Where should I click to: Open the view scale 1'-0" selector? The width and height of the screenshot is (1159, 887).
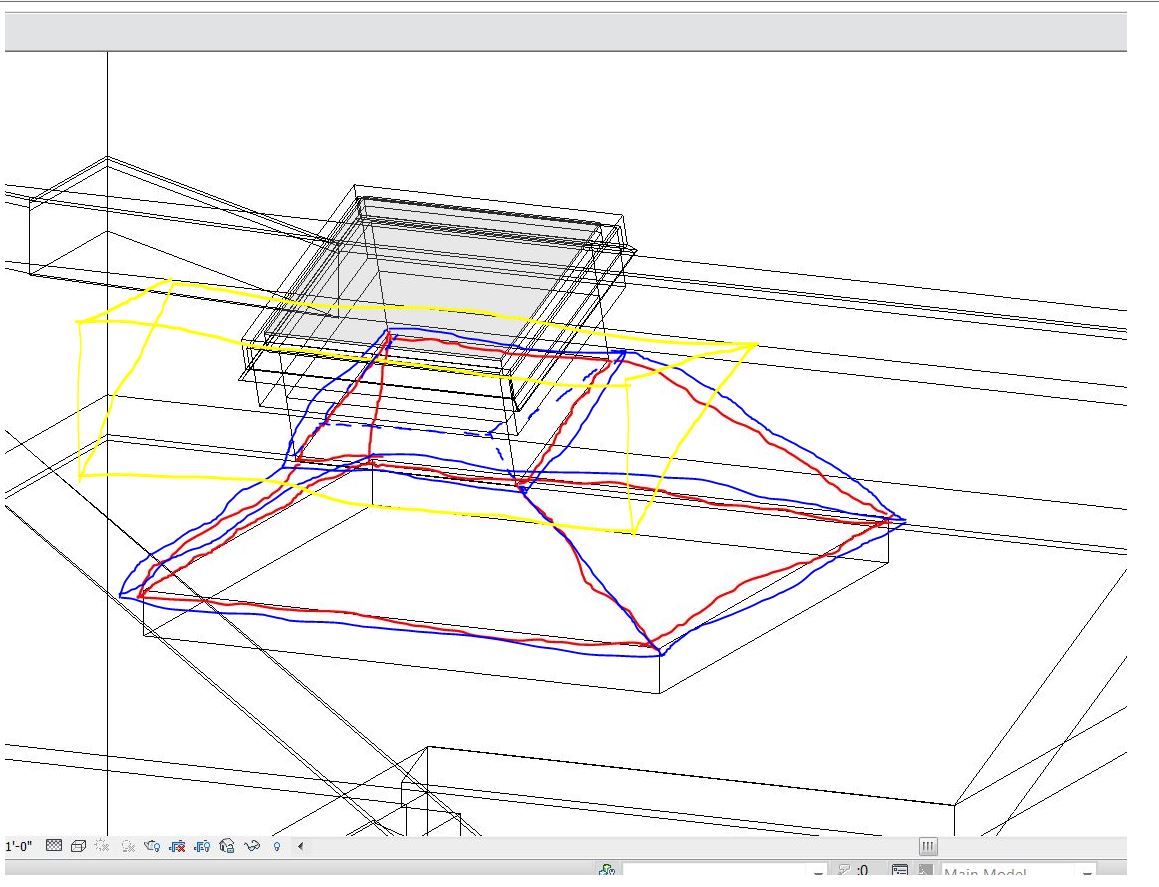(x=20, y=846)
